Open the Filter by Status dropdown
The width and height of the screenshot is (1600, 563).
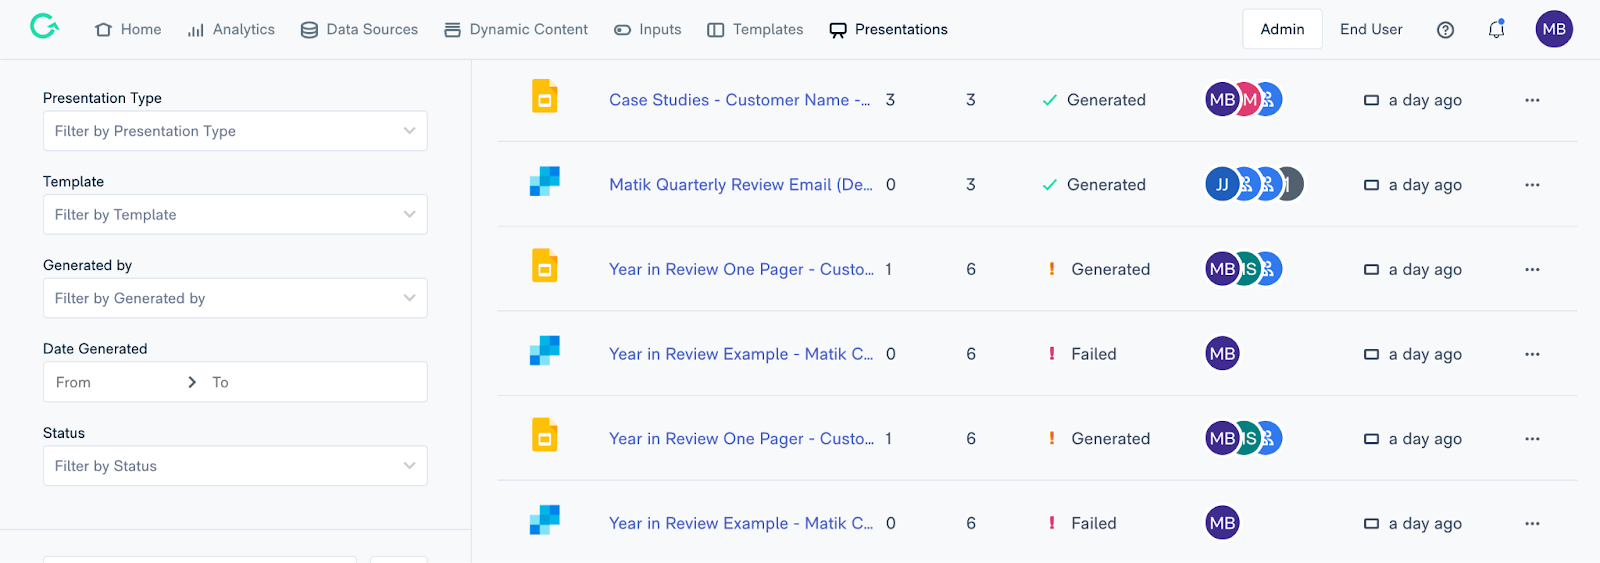(x=235, y=466)
